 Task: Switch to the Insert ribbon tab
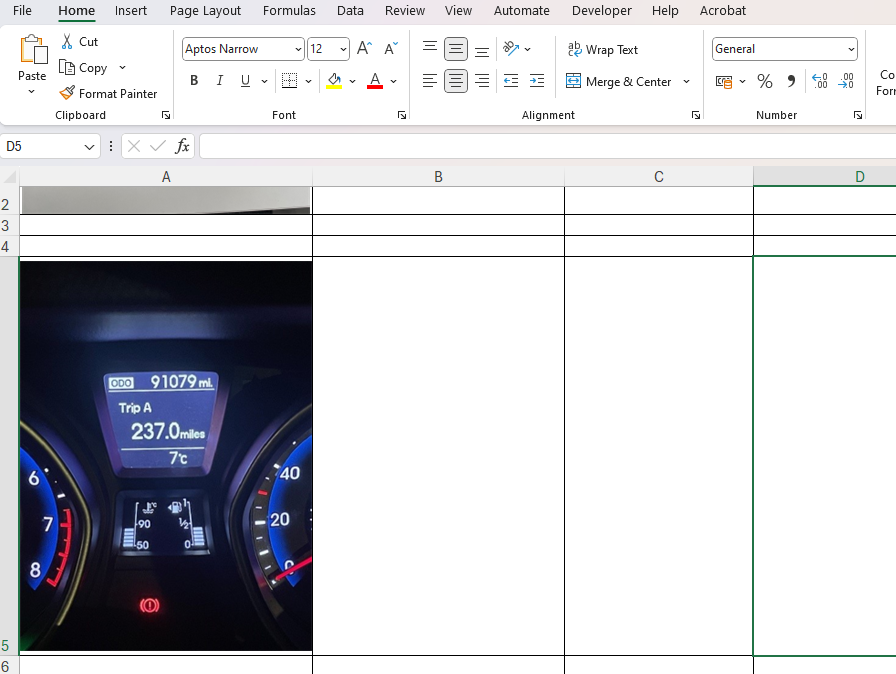coord(131,11)
